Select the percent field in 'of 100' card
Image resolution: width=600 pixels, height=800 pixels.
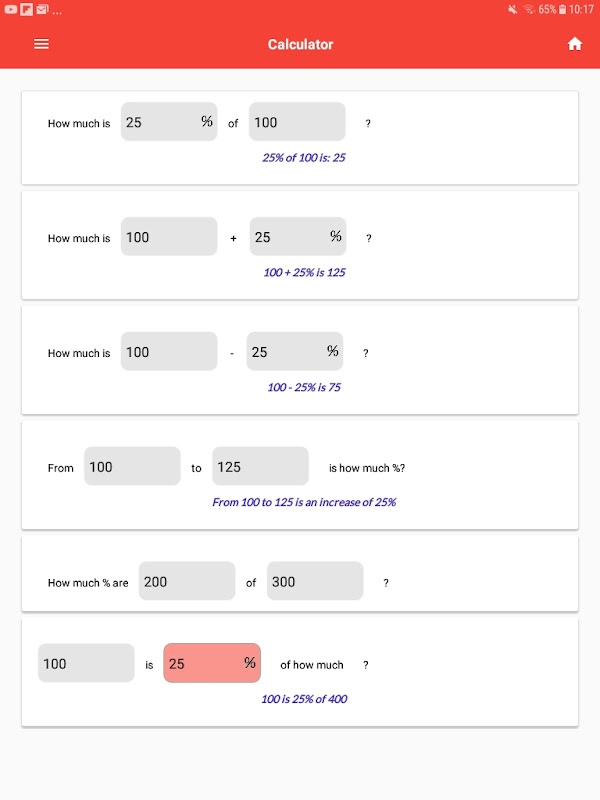168,122
